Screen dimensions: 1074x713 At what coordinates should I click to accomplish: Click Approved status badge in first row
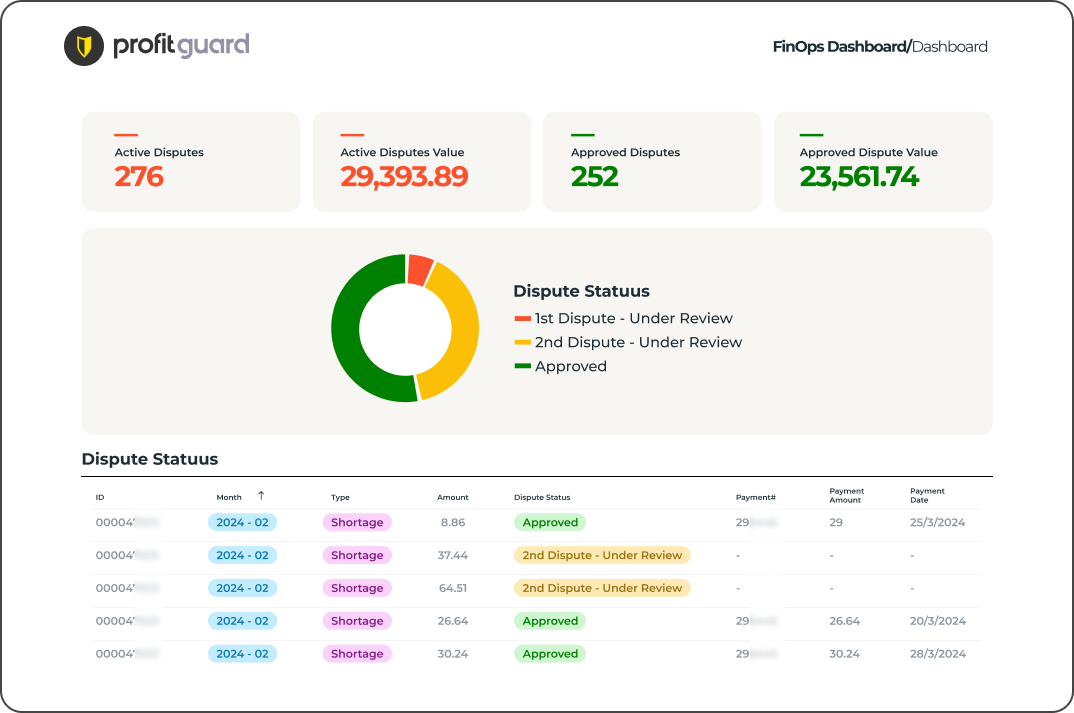pyautogui.click(x=550, y=523)
